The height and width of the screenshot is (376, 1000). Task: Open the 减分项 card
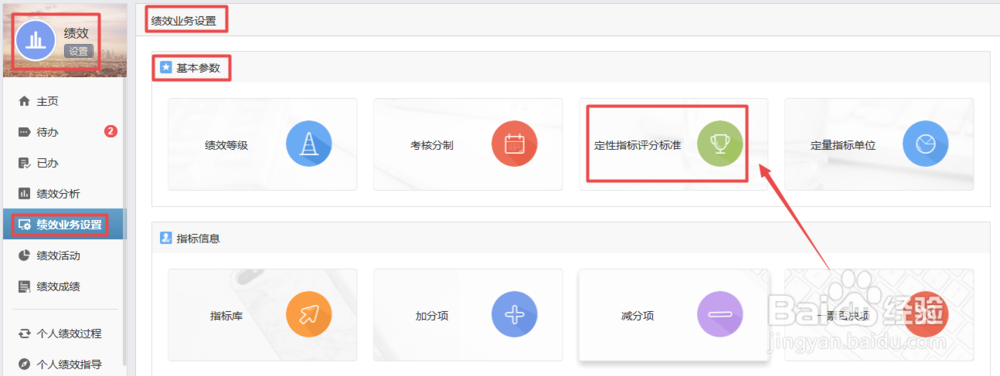coord(673,315)
